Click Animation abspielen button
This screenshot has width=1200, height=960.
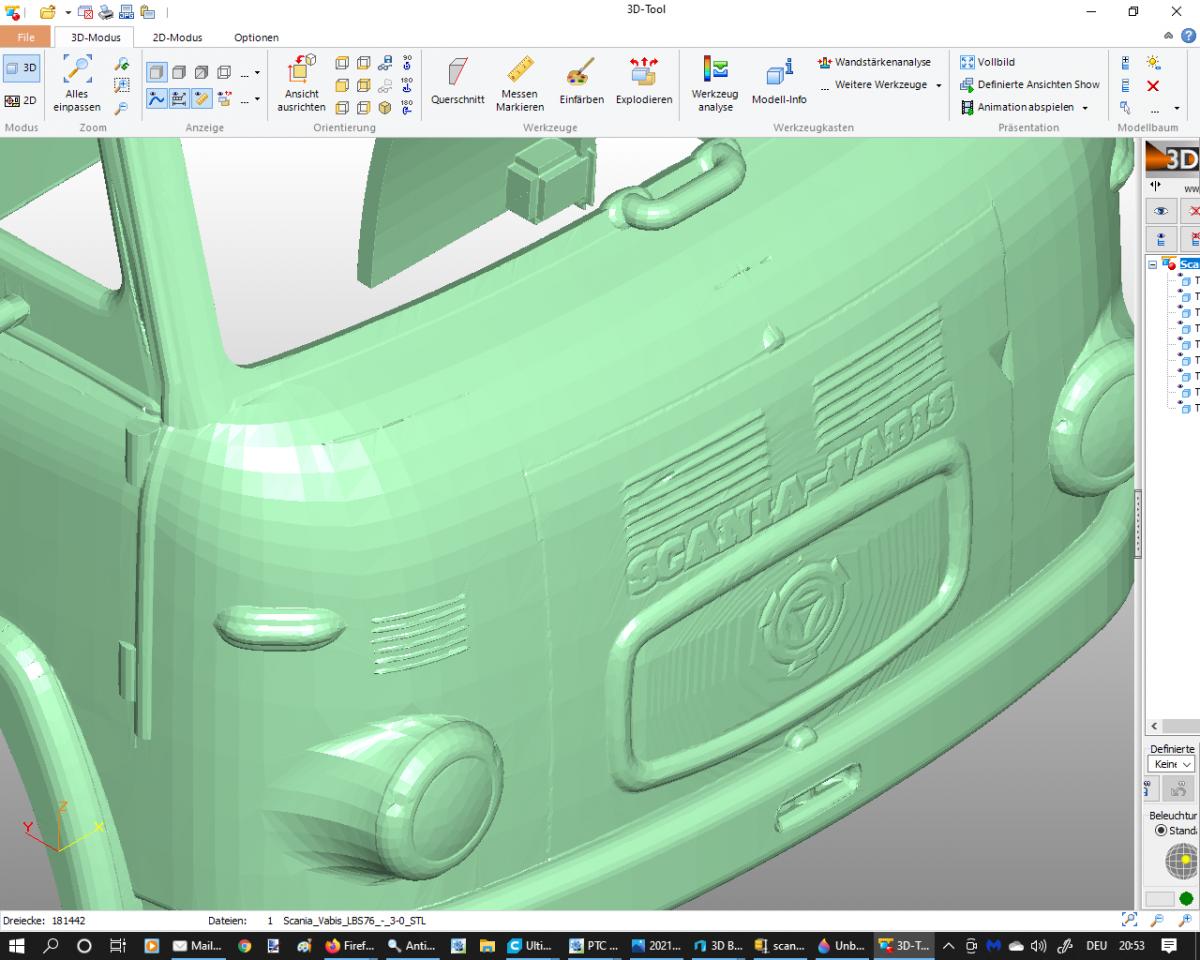(x=1018, y=108)
